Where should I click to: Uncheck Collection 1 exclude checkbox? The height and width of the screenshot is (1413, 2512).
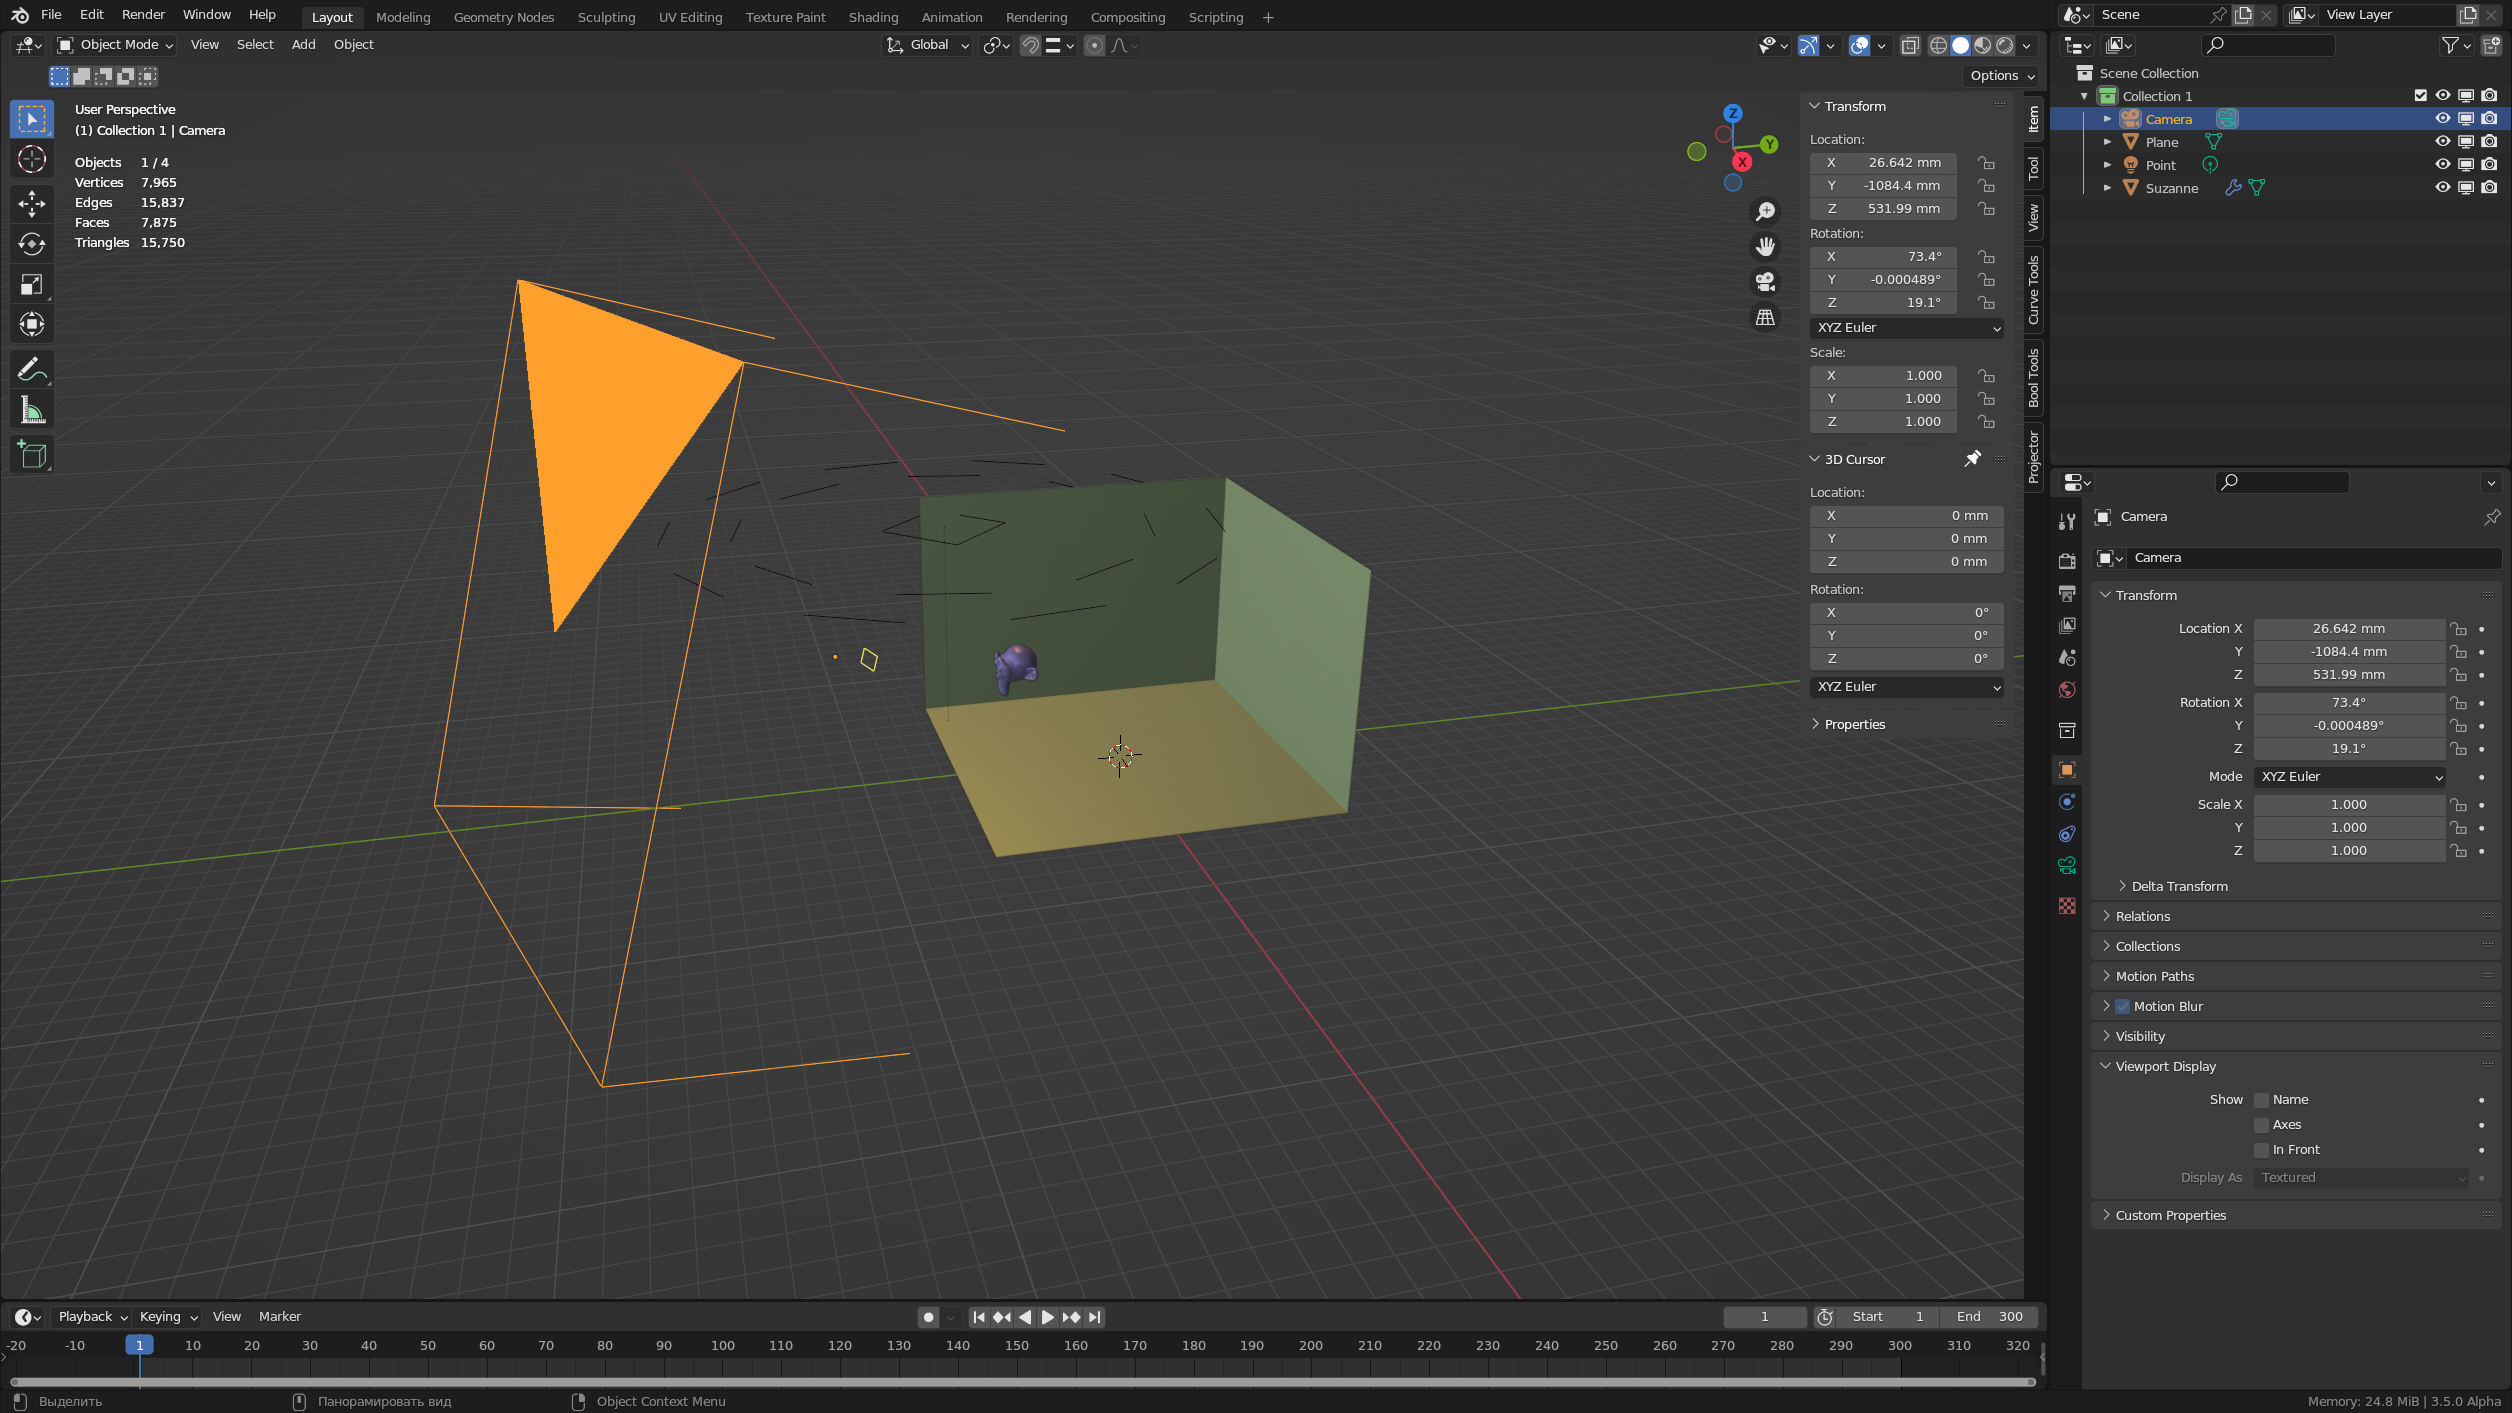pyautogui.click(x=2420, y=96)
